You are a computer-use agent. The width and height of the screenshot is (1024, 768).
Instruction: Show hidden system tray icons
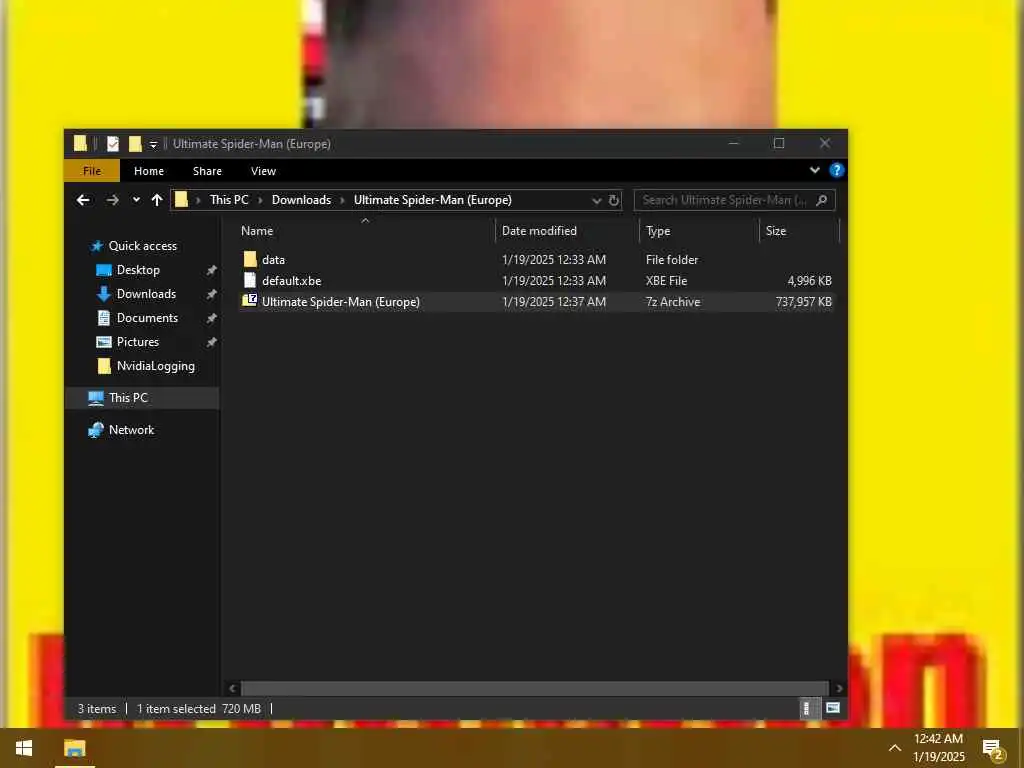click(895, 748)
